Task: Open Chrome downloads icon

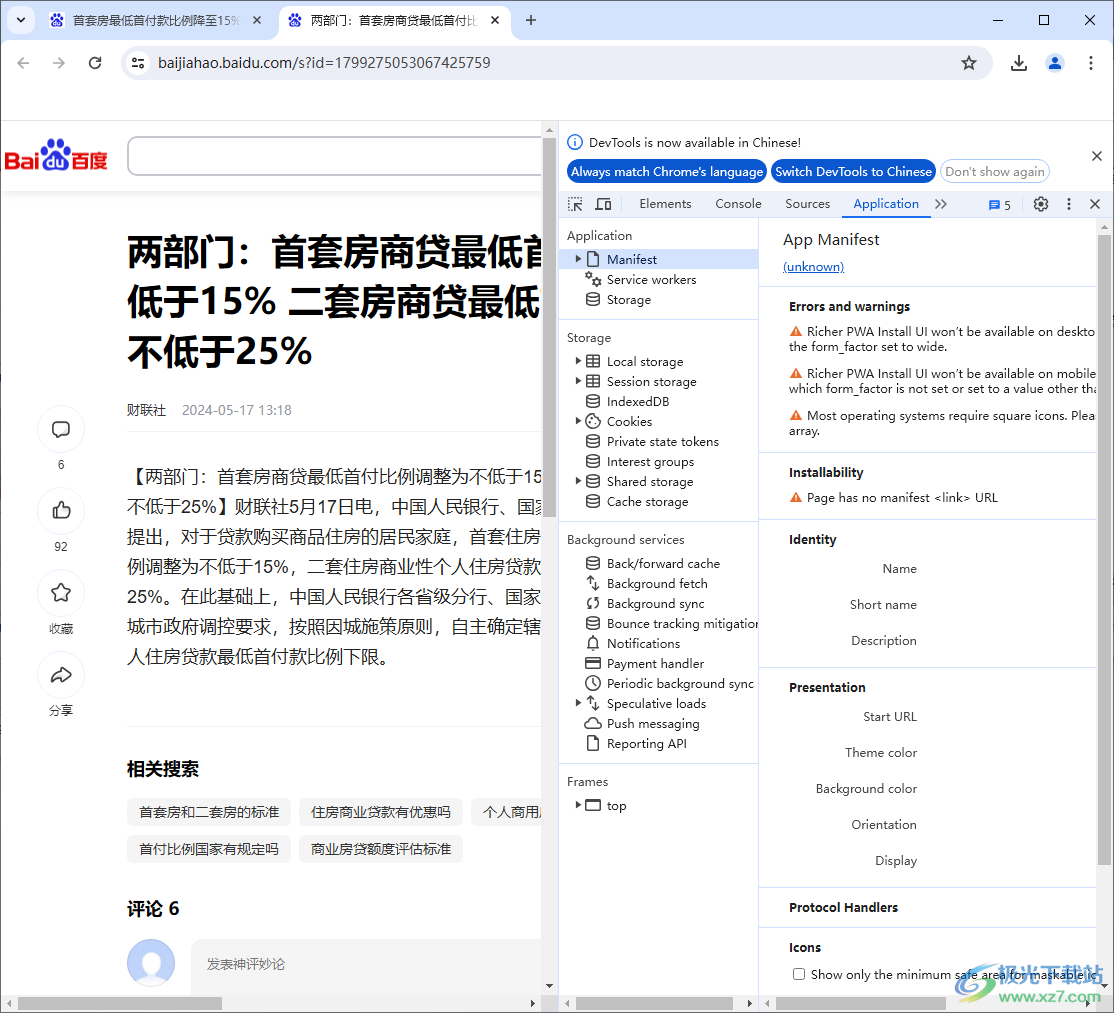Action: pyautogui.click(x=1019, y=63)
